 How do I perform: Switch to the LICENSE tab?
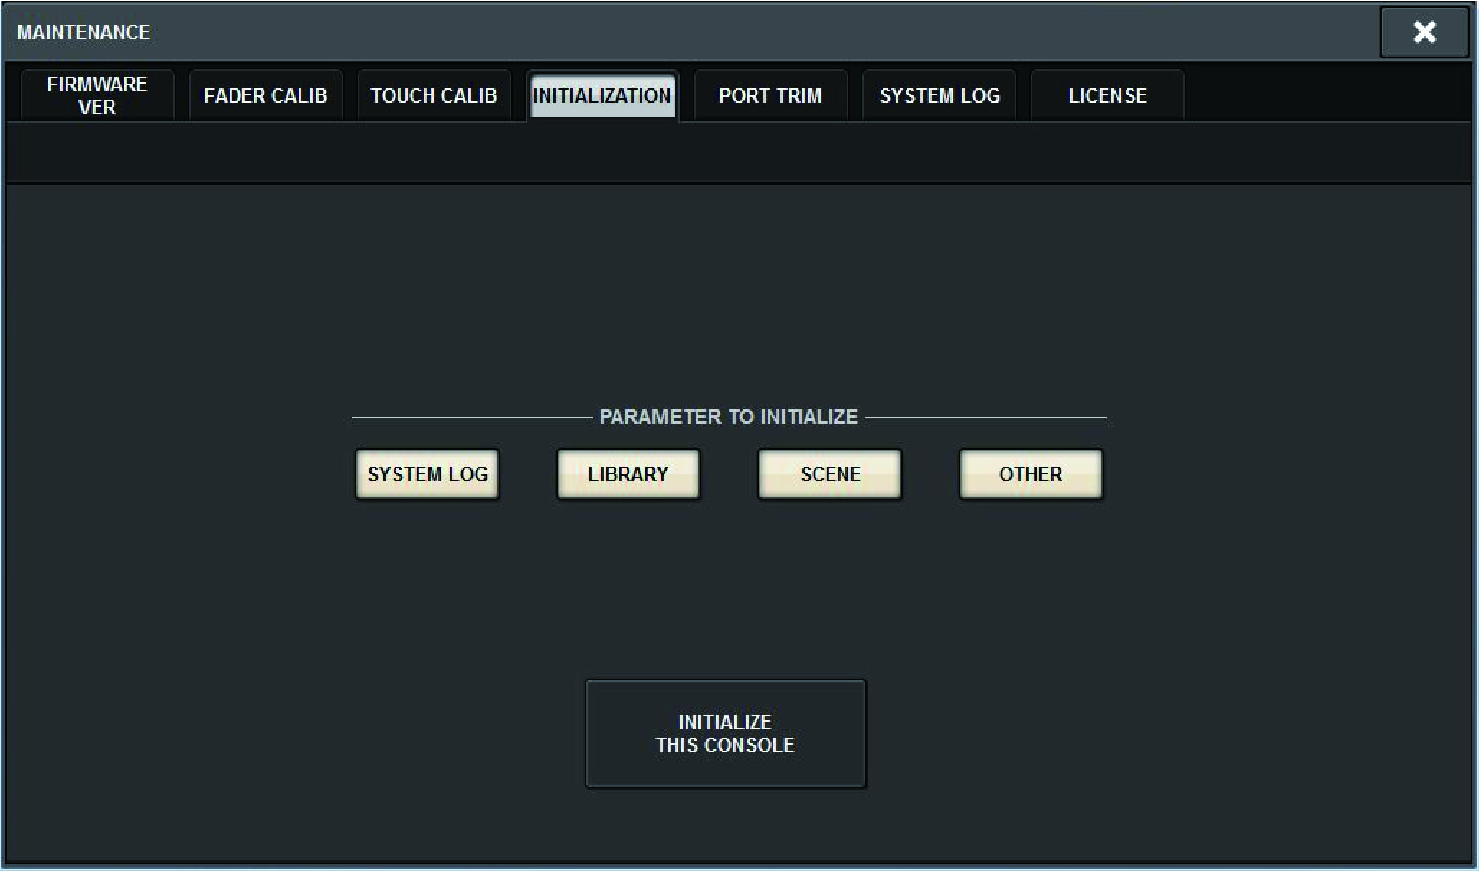pyautogui.click(x=1106, y=95)
